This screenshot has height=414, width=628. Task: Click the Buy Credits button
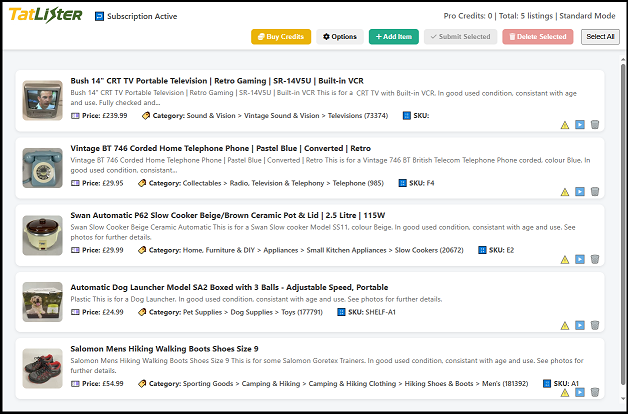pyautogui.click(x=281, y=36)
